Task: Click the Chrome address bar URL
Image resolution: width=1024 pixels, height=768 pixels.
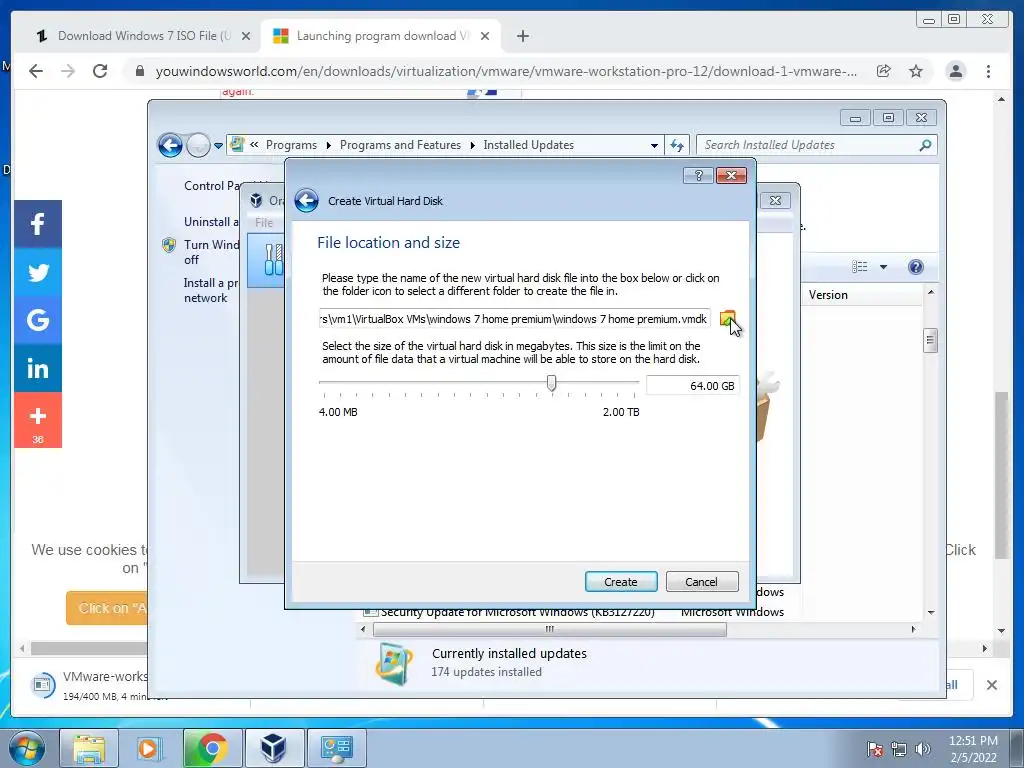Action: (x=506, y=71)
